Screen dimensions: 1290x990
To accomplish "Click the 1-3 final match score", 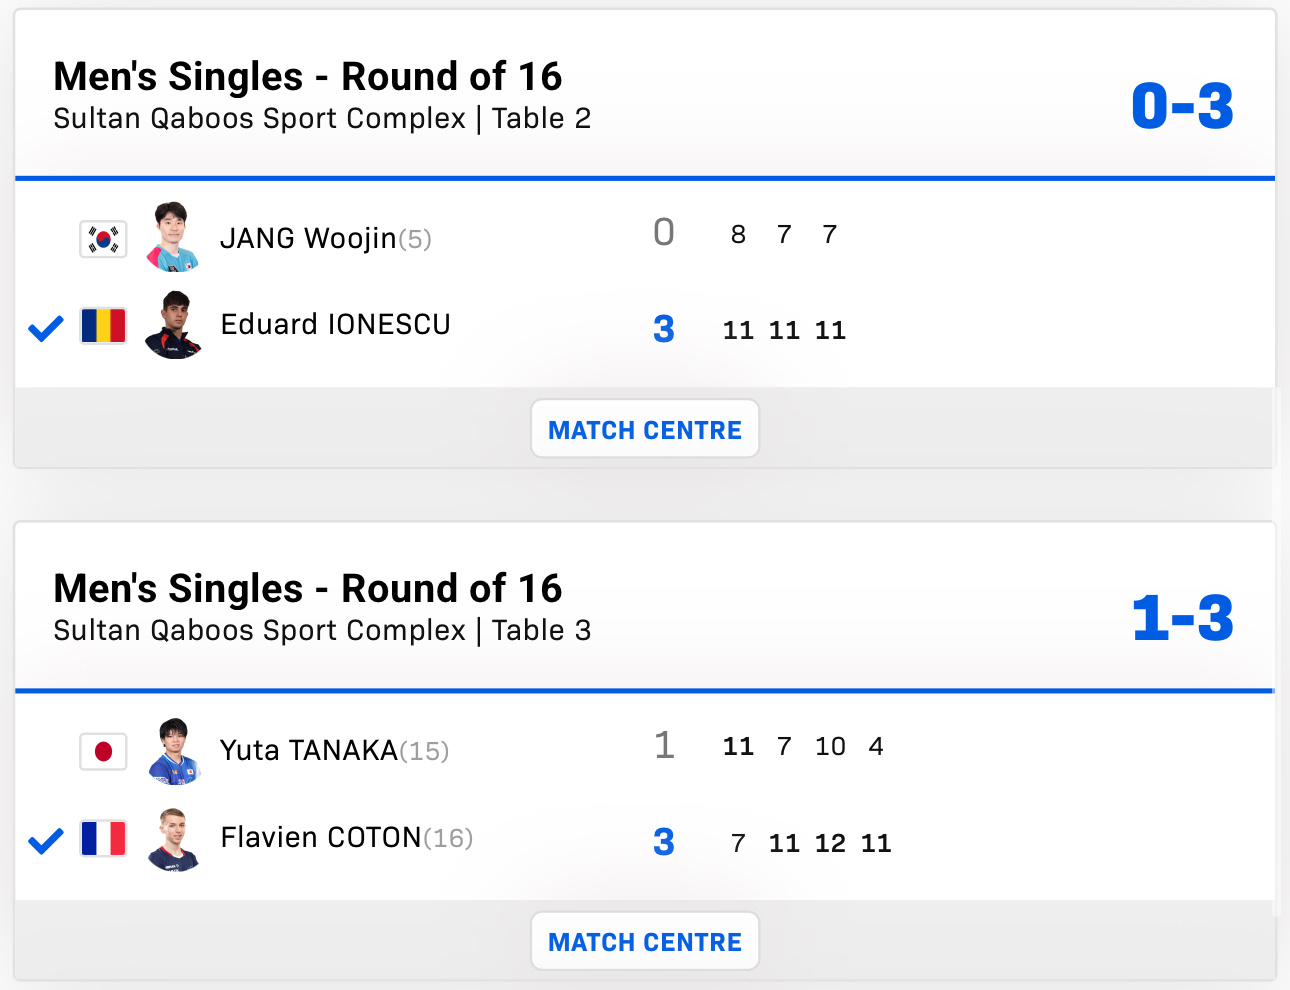I will tap(1182, 618).
